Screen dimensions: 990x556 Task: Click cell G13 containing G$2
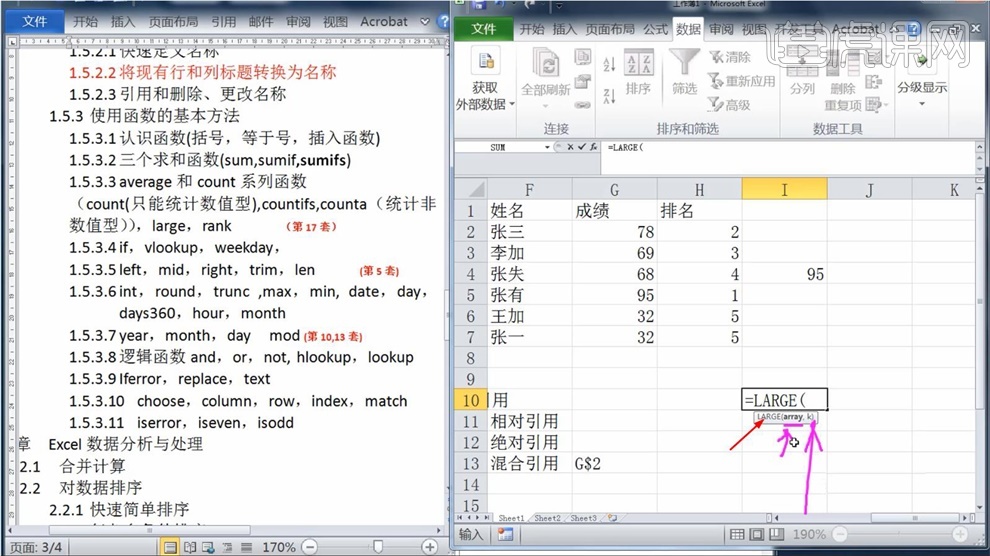click(x=614, y=464)
